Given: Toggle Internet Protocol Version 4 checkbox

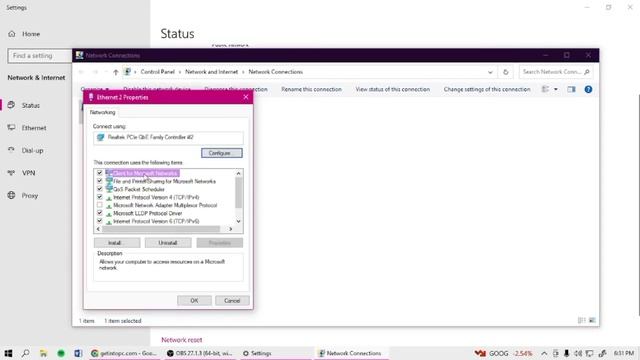Looking at the screenshot, I should [100, 197].
